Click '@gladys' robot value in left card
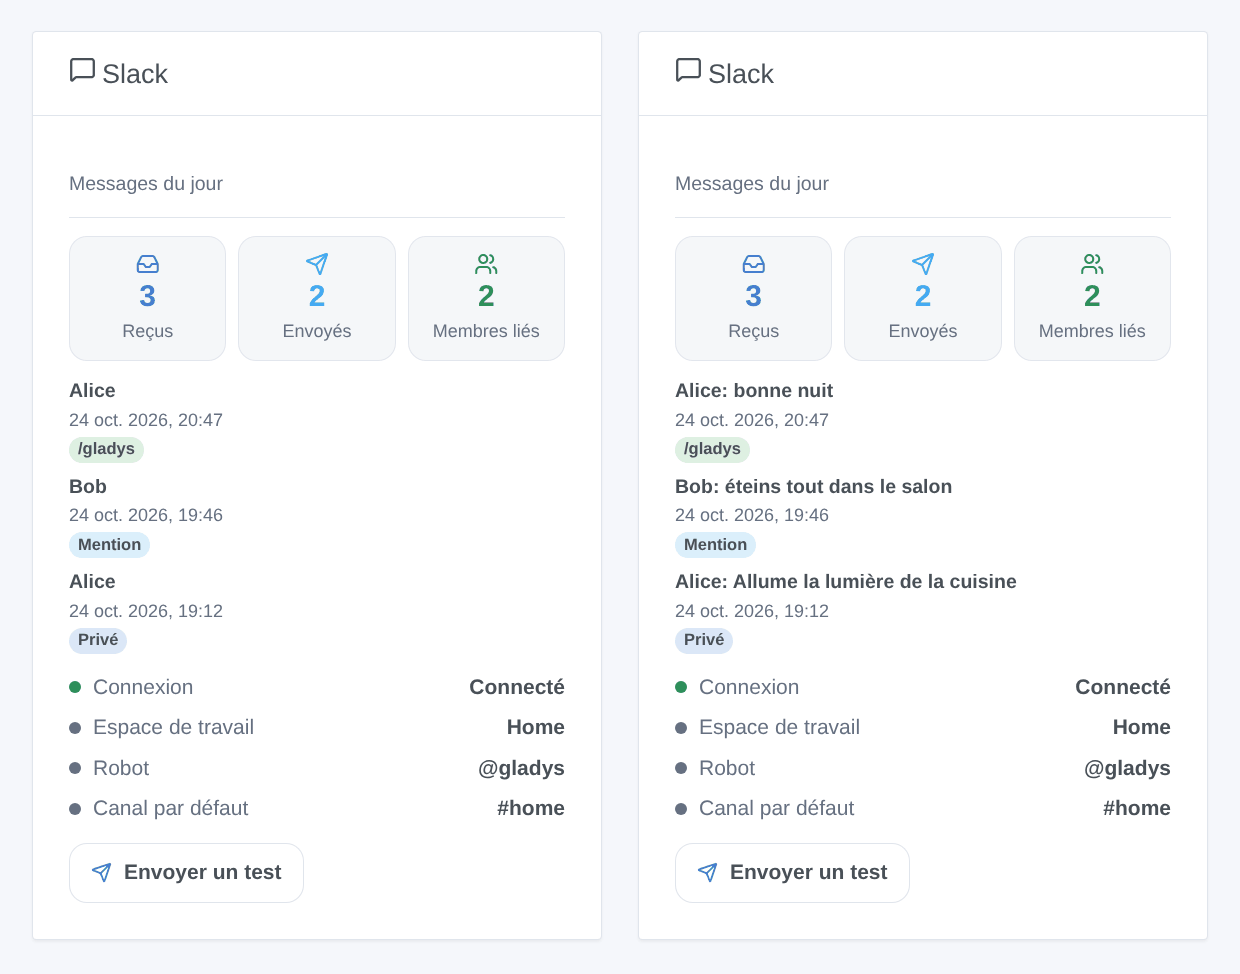The width and height of the screenshot is (1240, 974). [x=521, y=768]
